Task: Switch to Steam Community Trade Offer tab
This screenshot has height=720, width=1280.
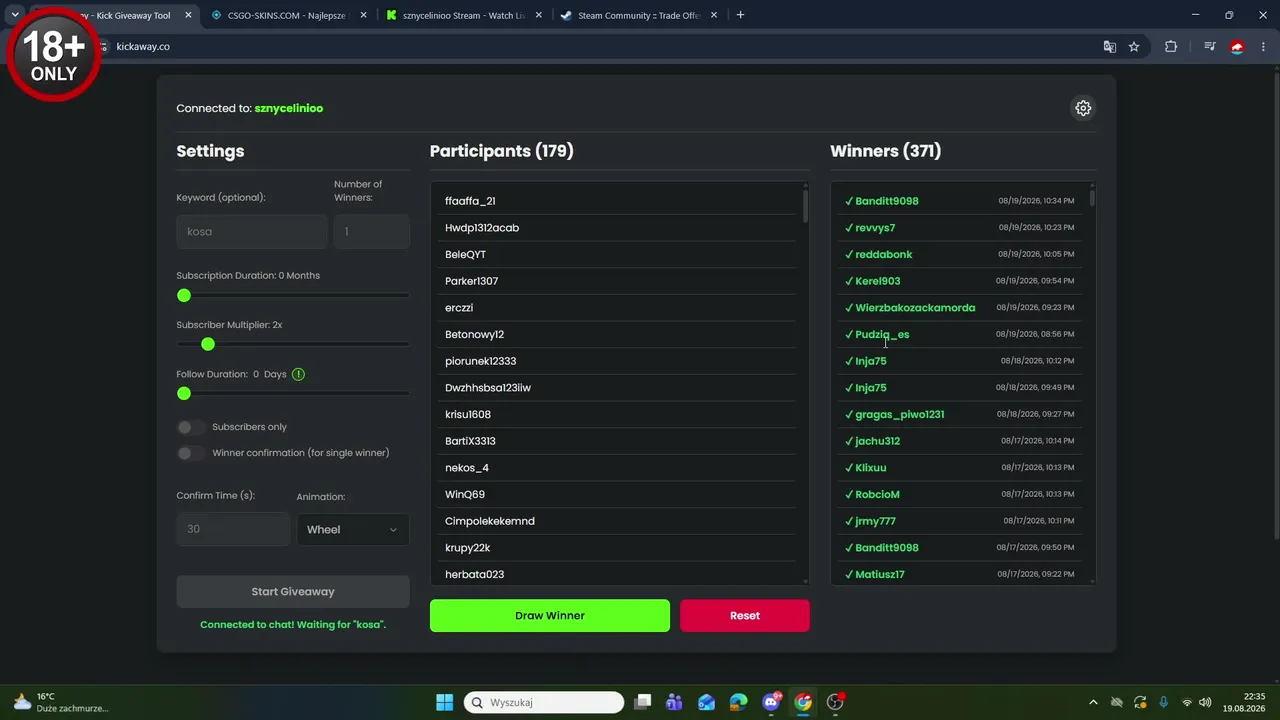Action: click(x=640, y=15)
